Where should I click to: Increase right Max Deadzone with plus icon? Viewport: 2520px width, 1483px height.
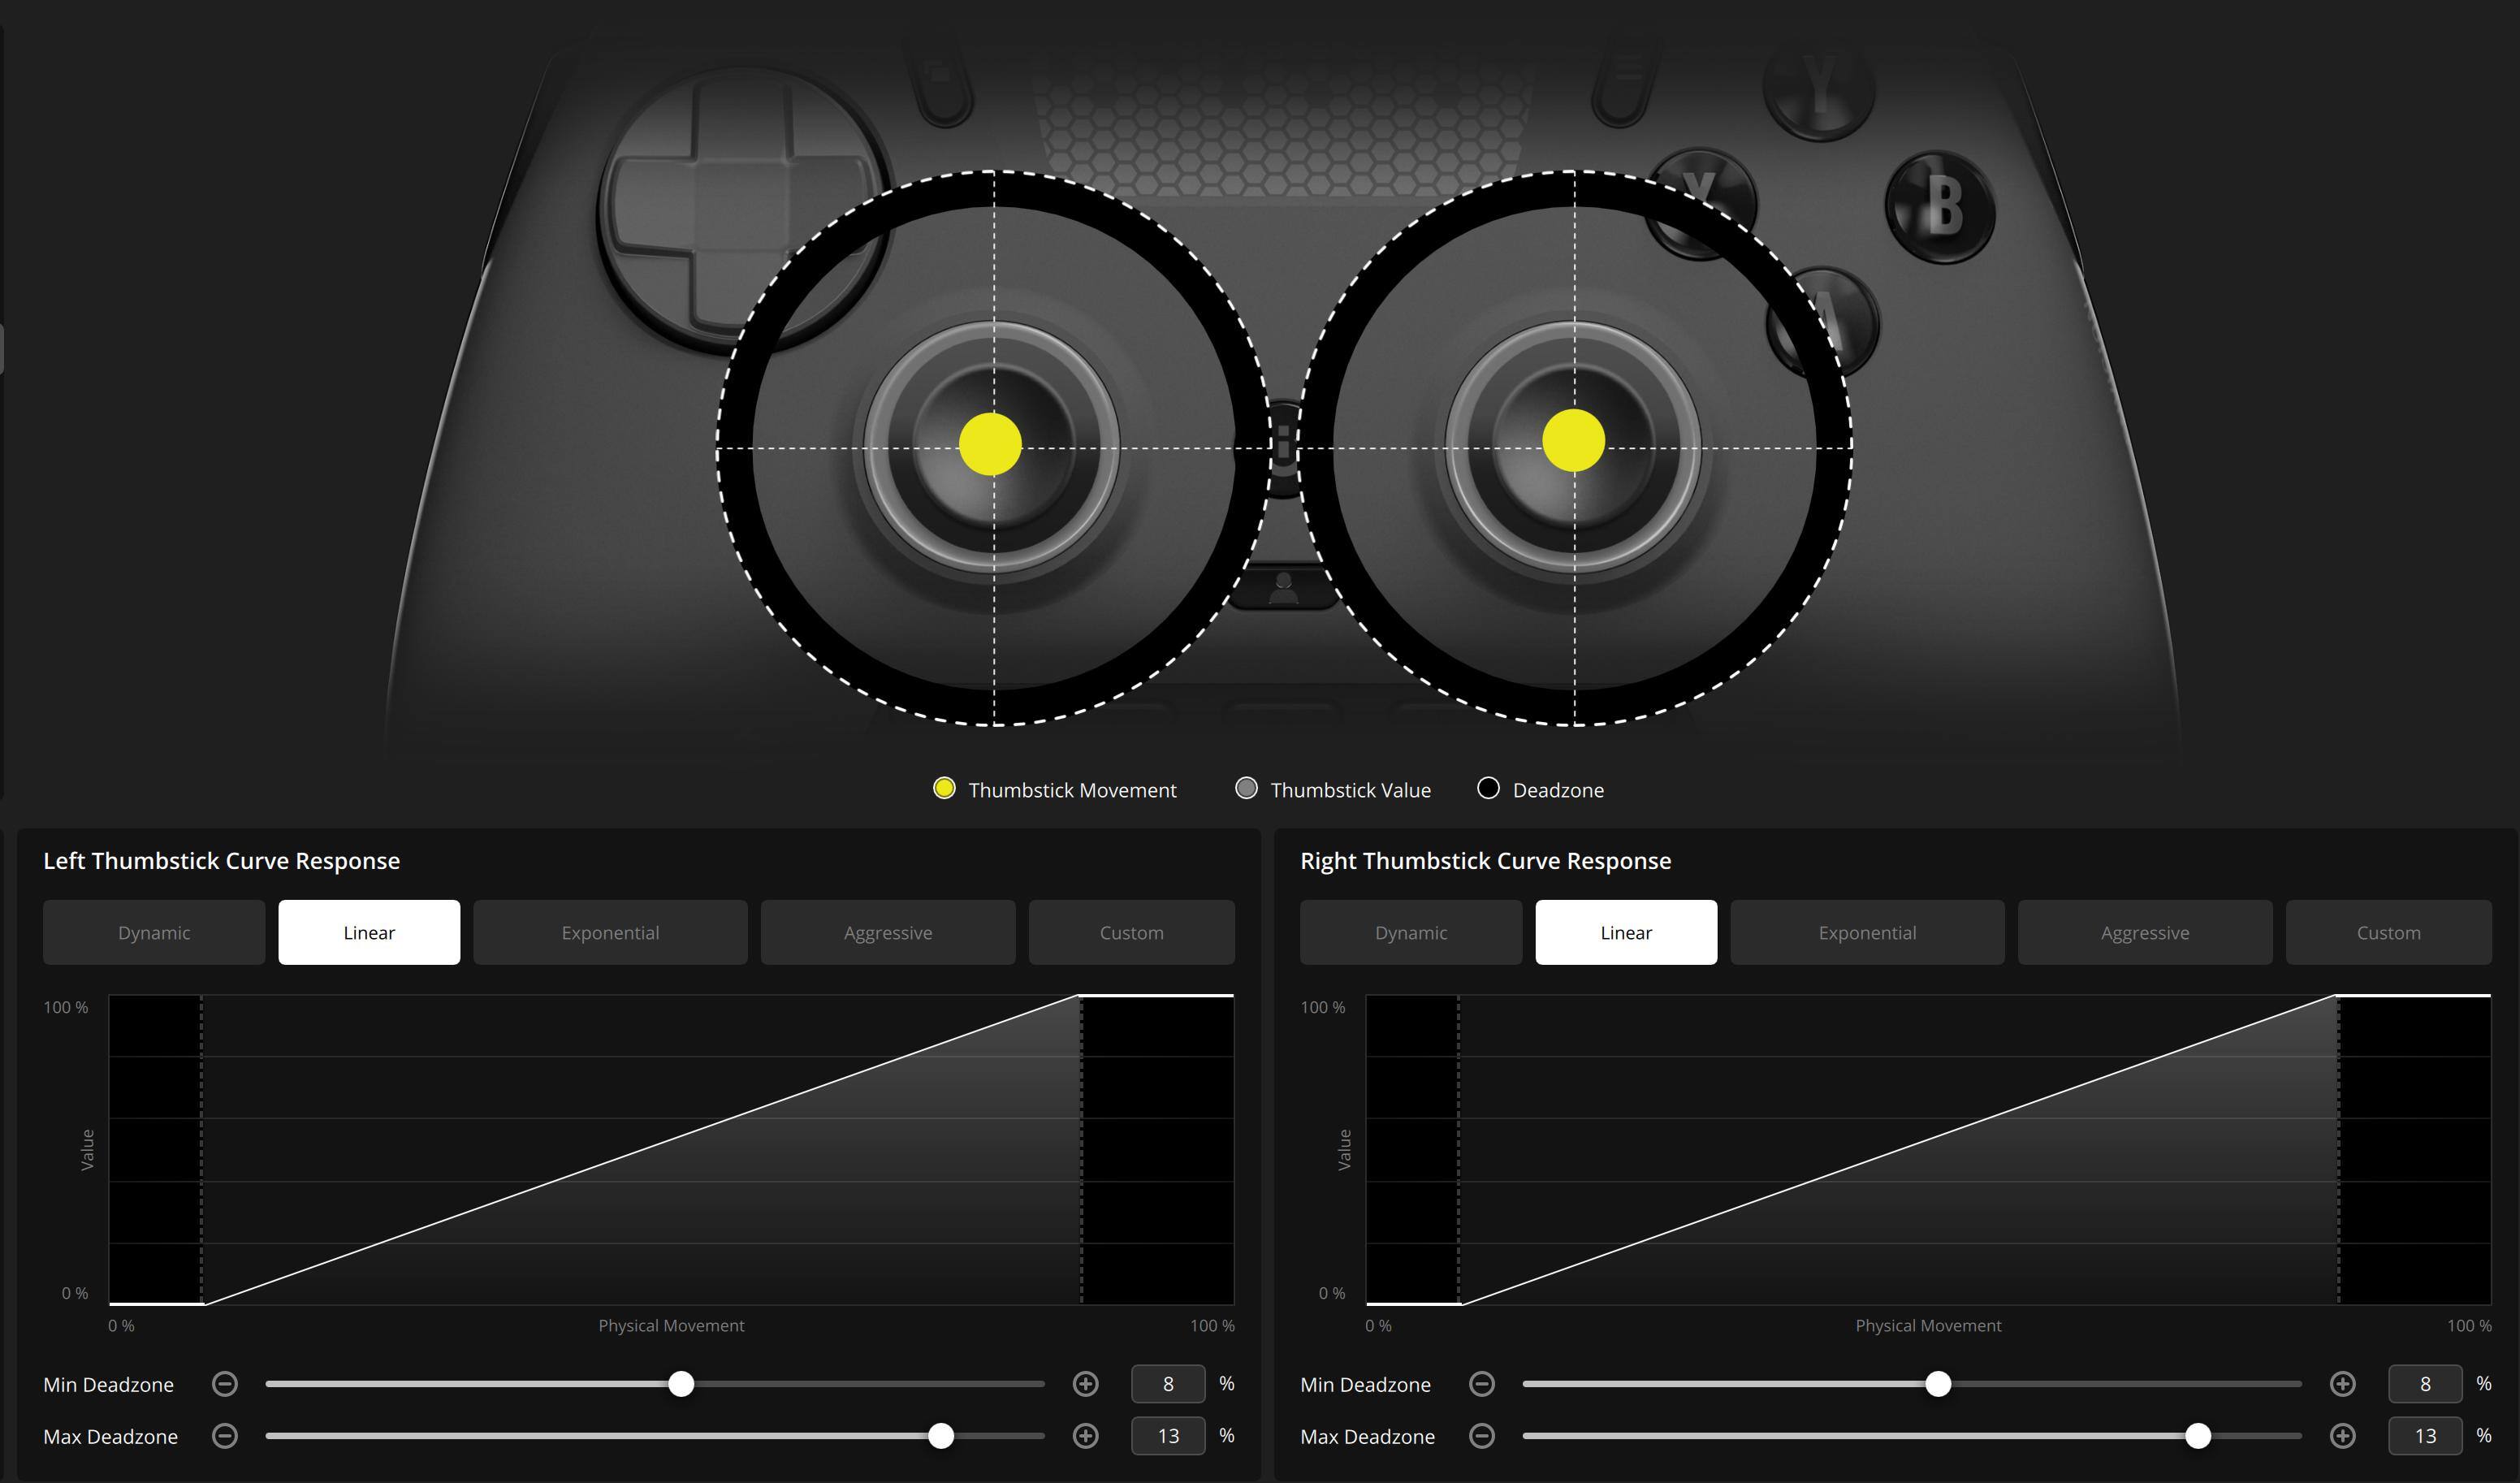click(2342, 1436)
